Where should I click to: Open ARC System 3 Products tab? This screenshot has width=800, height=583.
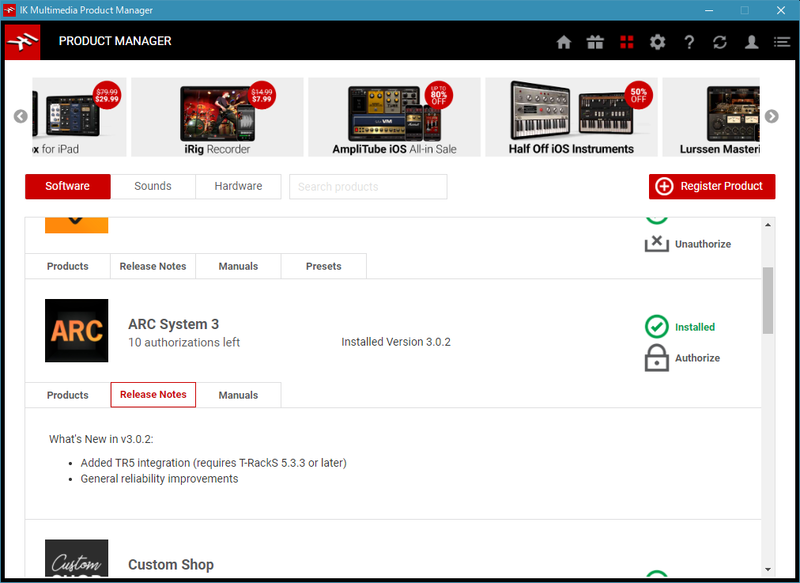68,395
